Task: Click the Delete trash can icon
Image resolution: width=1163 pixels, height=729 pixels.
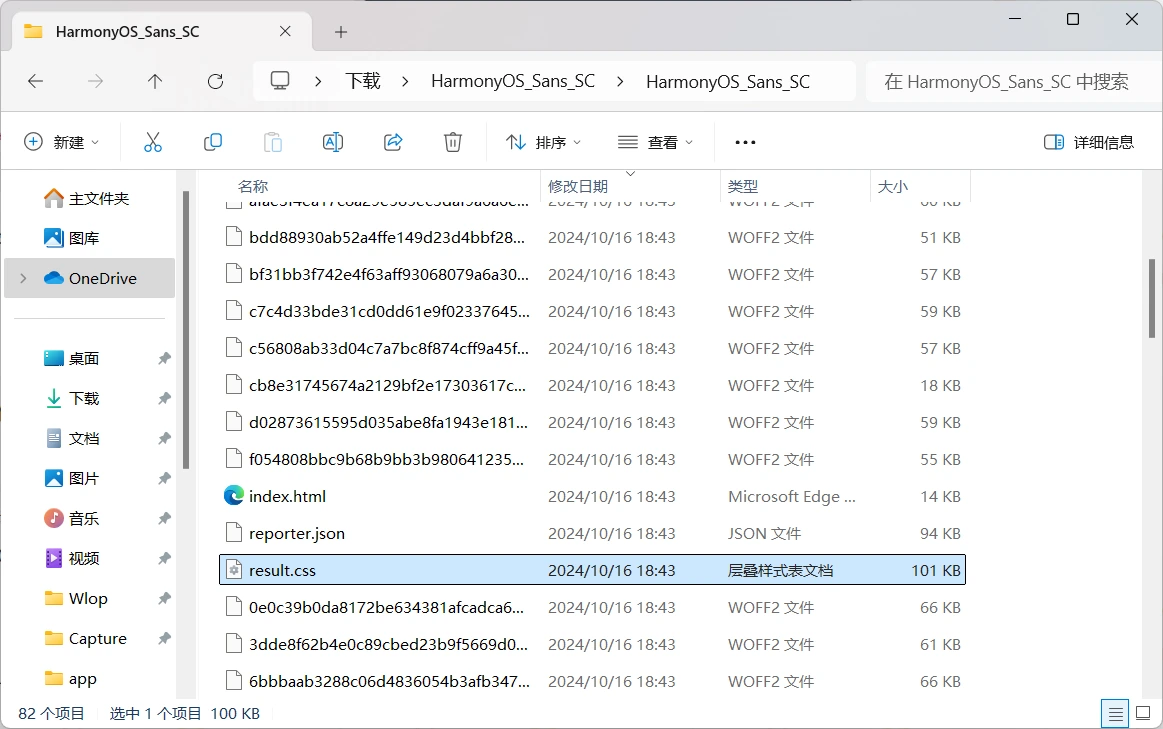Action: (x=453, y=142)
